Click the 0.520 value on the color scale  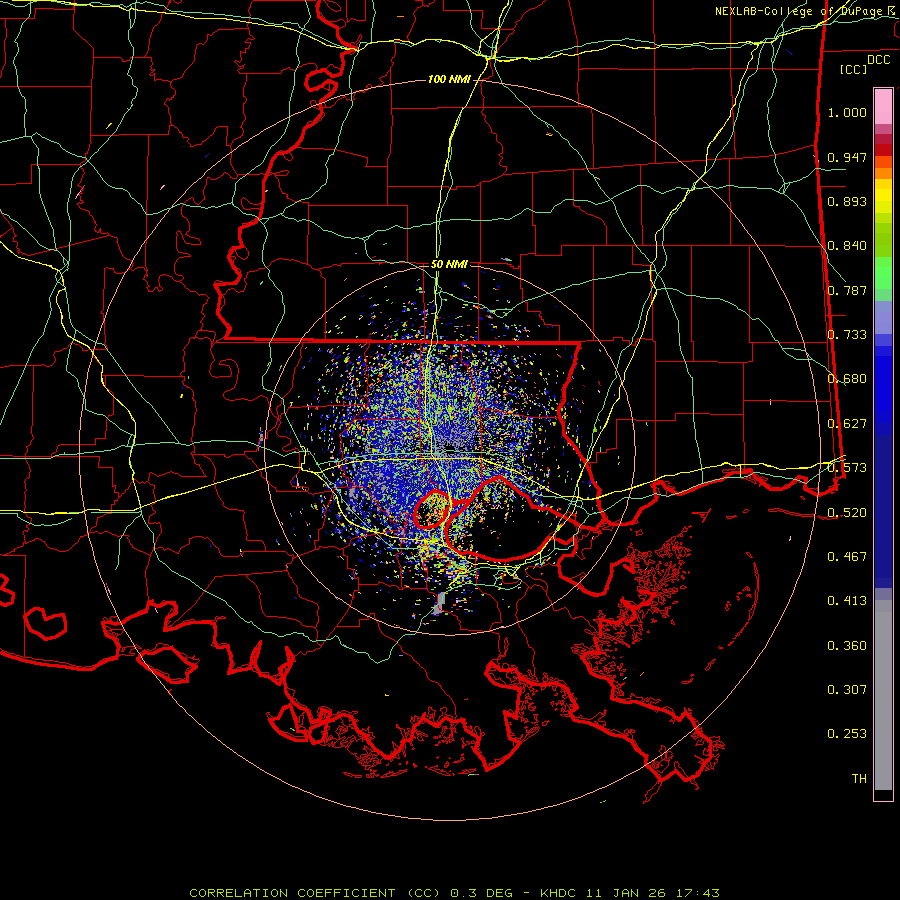click(847, 512)
